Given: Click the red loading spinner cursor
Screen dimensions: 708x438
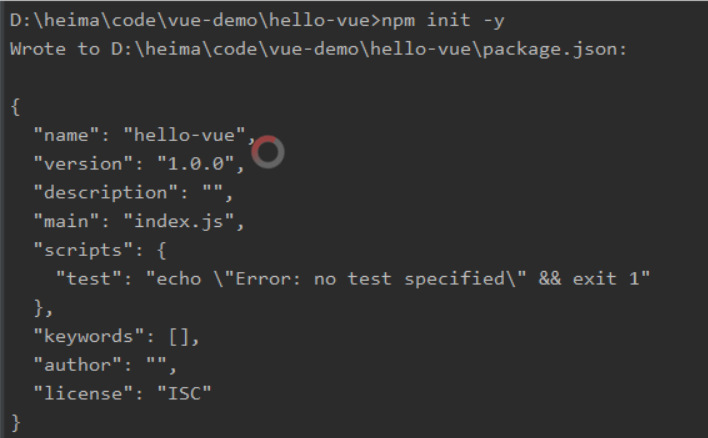Looking at the screenshot, I should click(268, 152).
